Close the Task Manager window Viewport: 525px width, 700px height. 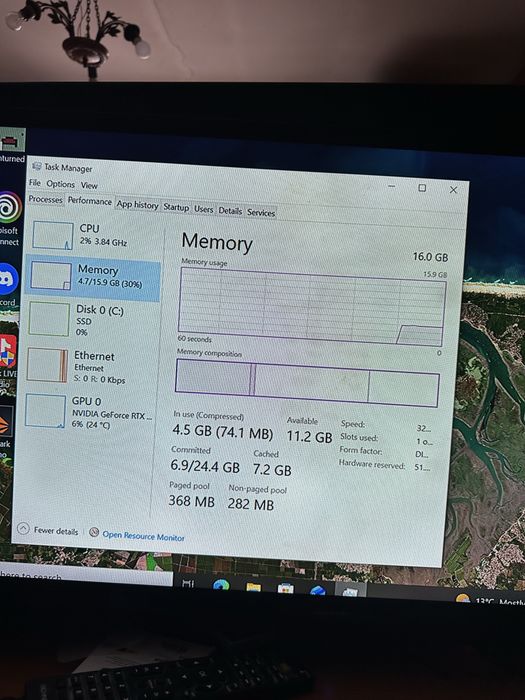click(453, 190)
